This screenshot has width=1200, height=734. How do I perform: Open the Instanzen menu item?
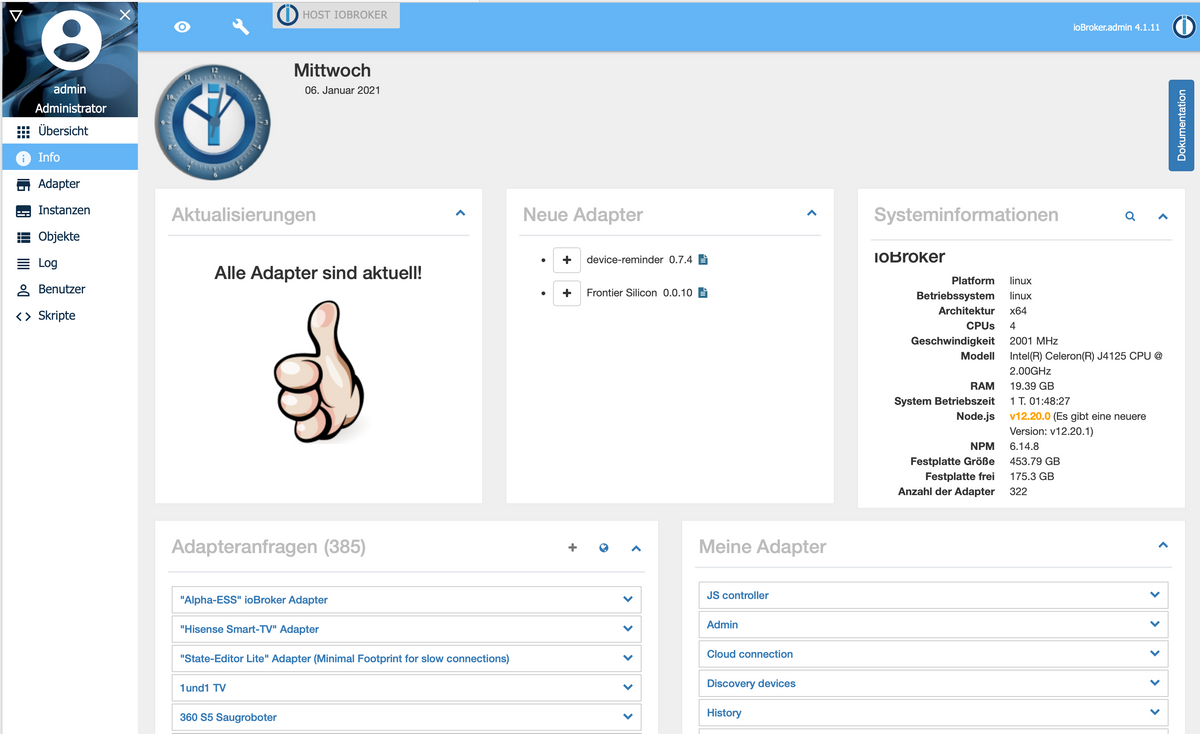pyautogui.click(x=70, y=210)
